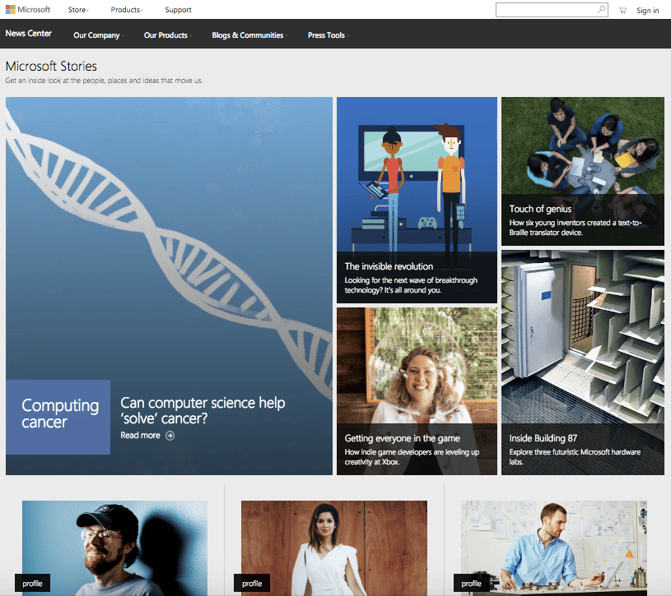The image size is (671, 596).
Task: Click the Sign in link
Action: pyautogui.click(x=647, y=10)
